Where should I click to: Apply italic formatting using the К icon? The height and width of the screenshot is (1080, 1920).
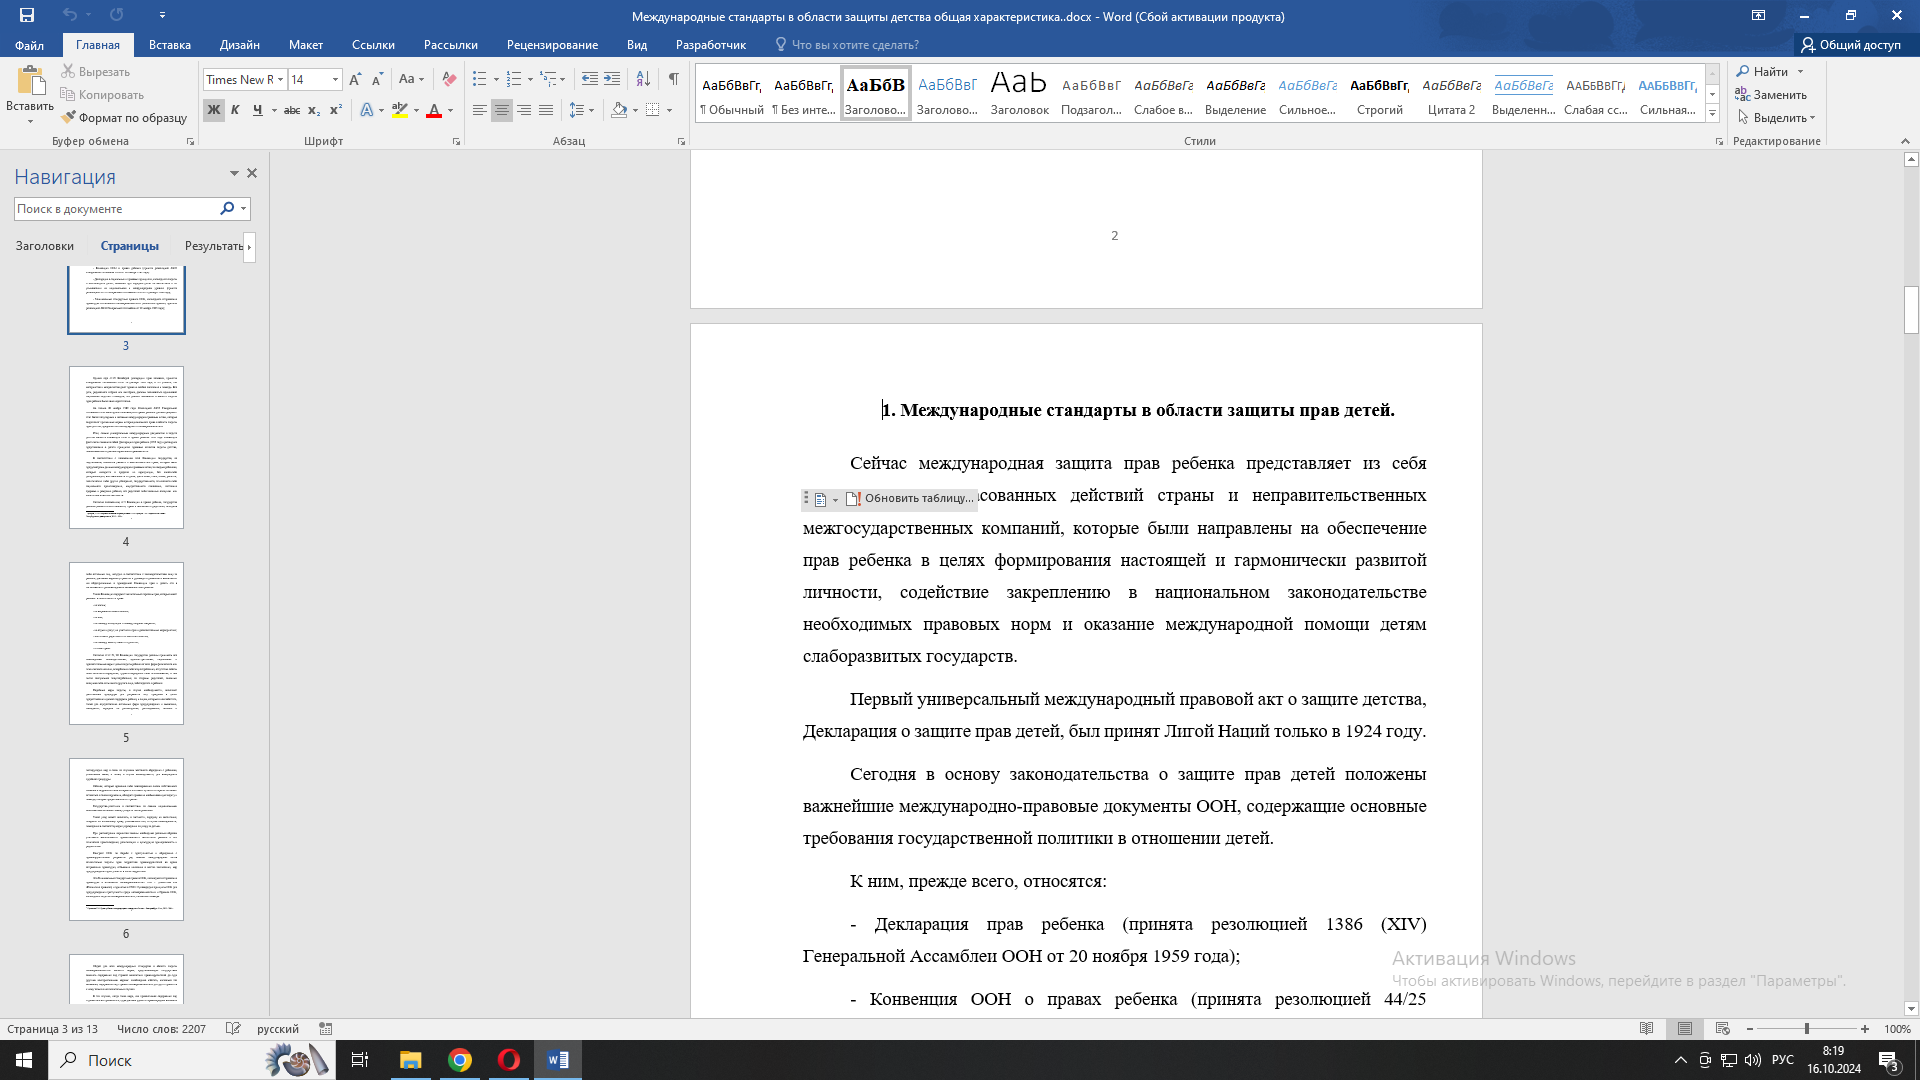(x=235, y=110)
